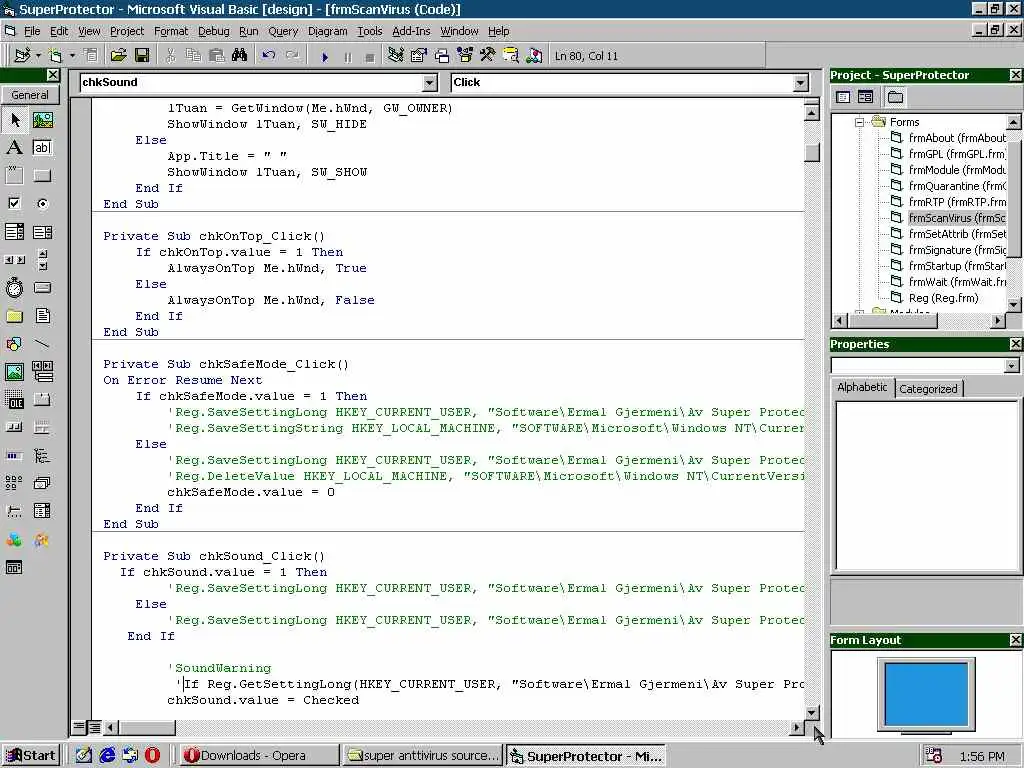Click the blue monitor in Form Layout

click(x=926, y=694)
